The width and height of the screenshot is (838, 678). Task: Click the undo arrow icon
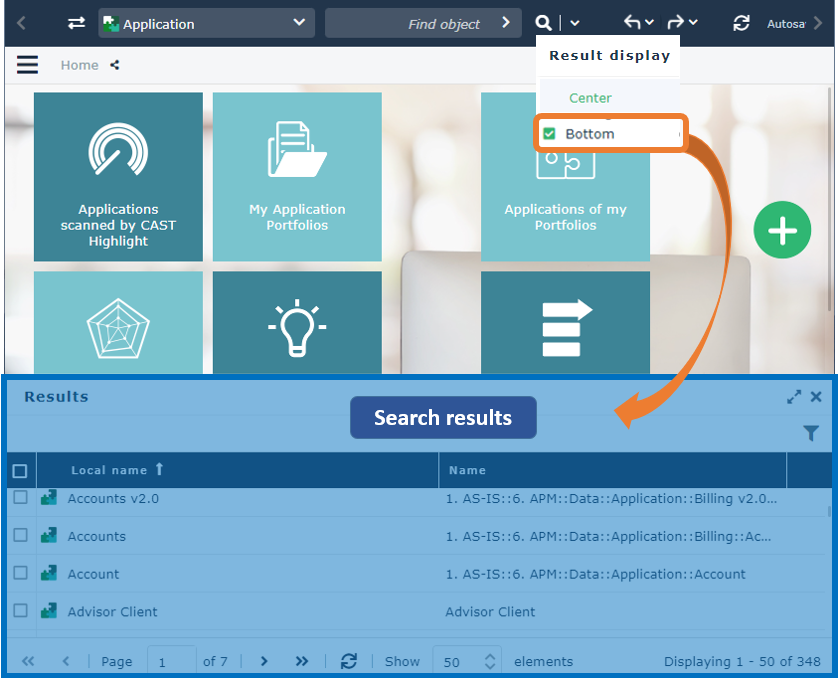pyautogui.click(x=631, y=22)
